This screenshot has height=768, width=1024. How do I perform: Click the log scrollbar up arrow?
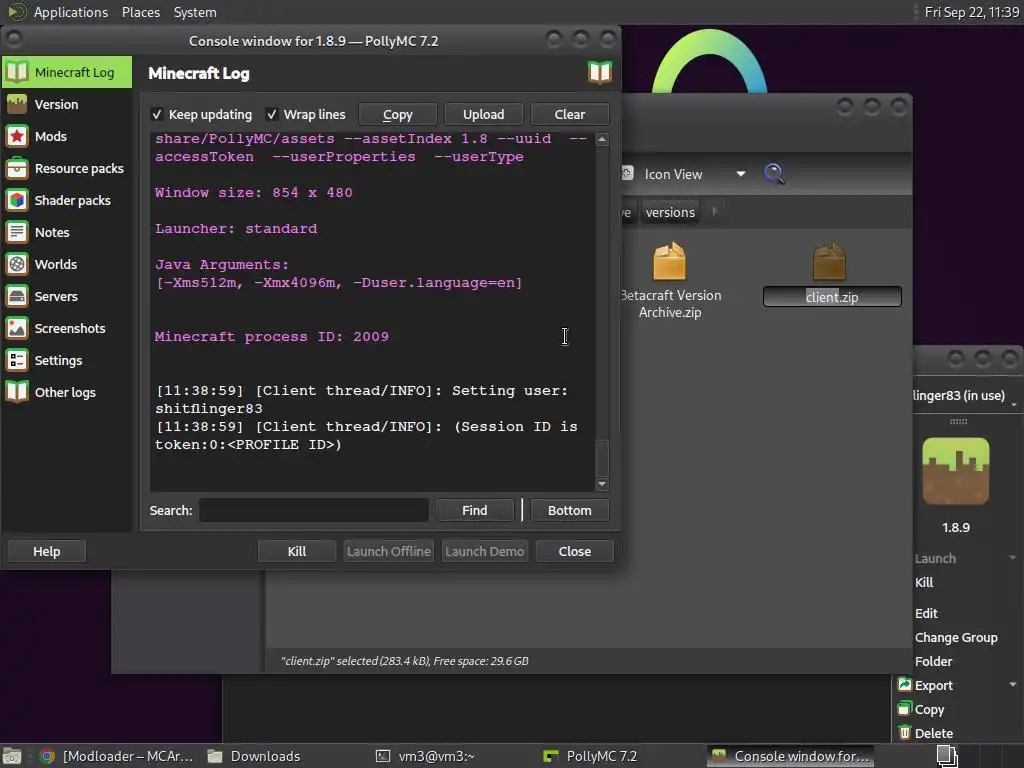click(x=602, y=139)
